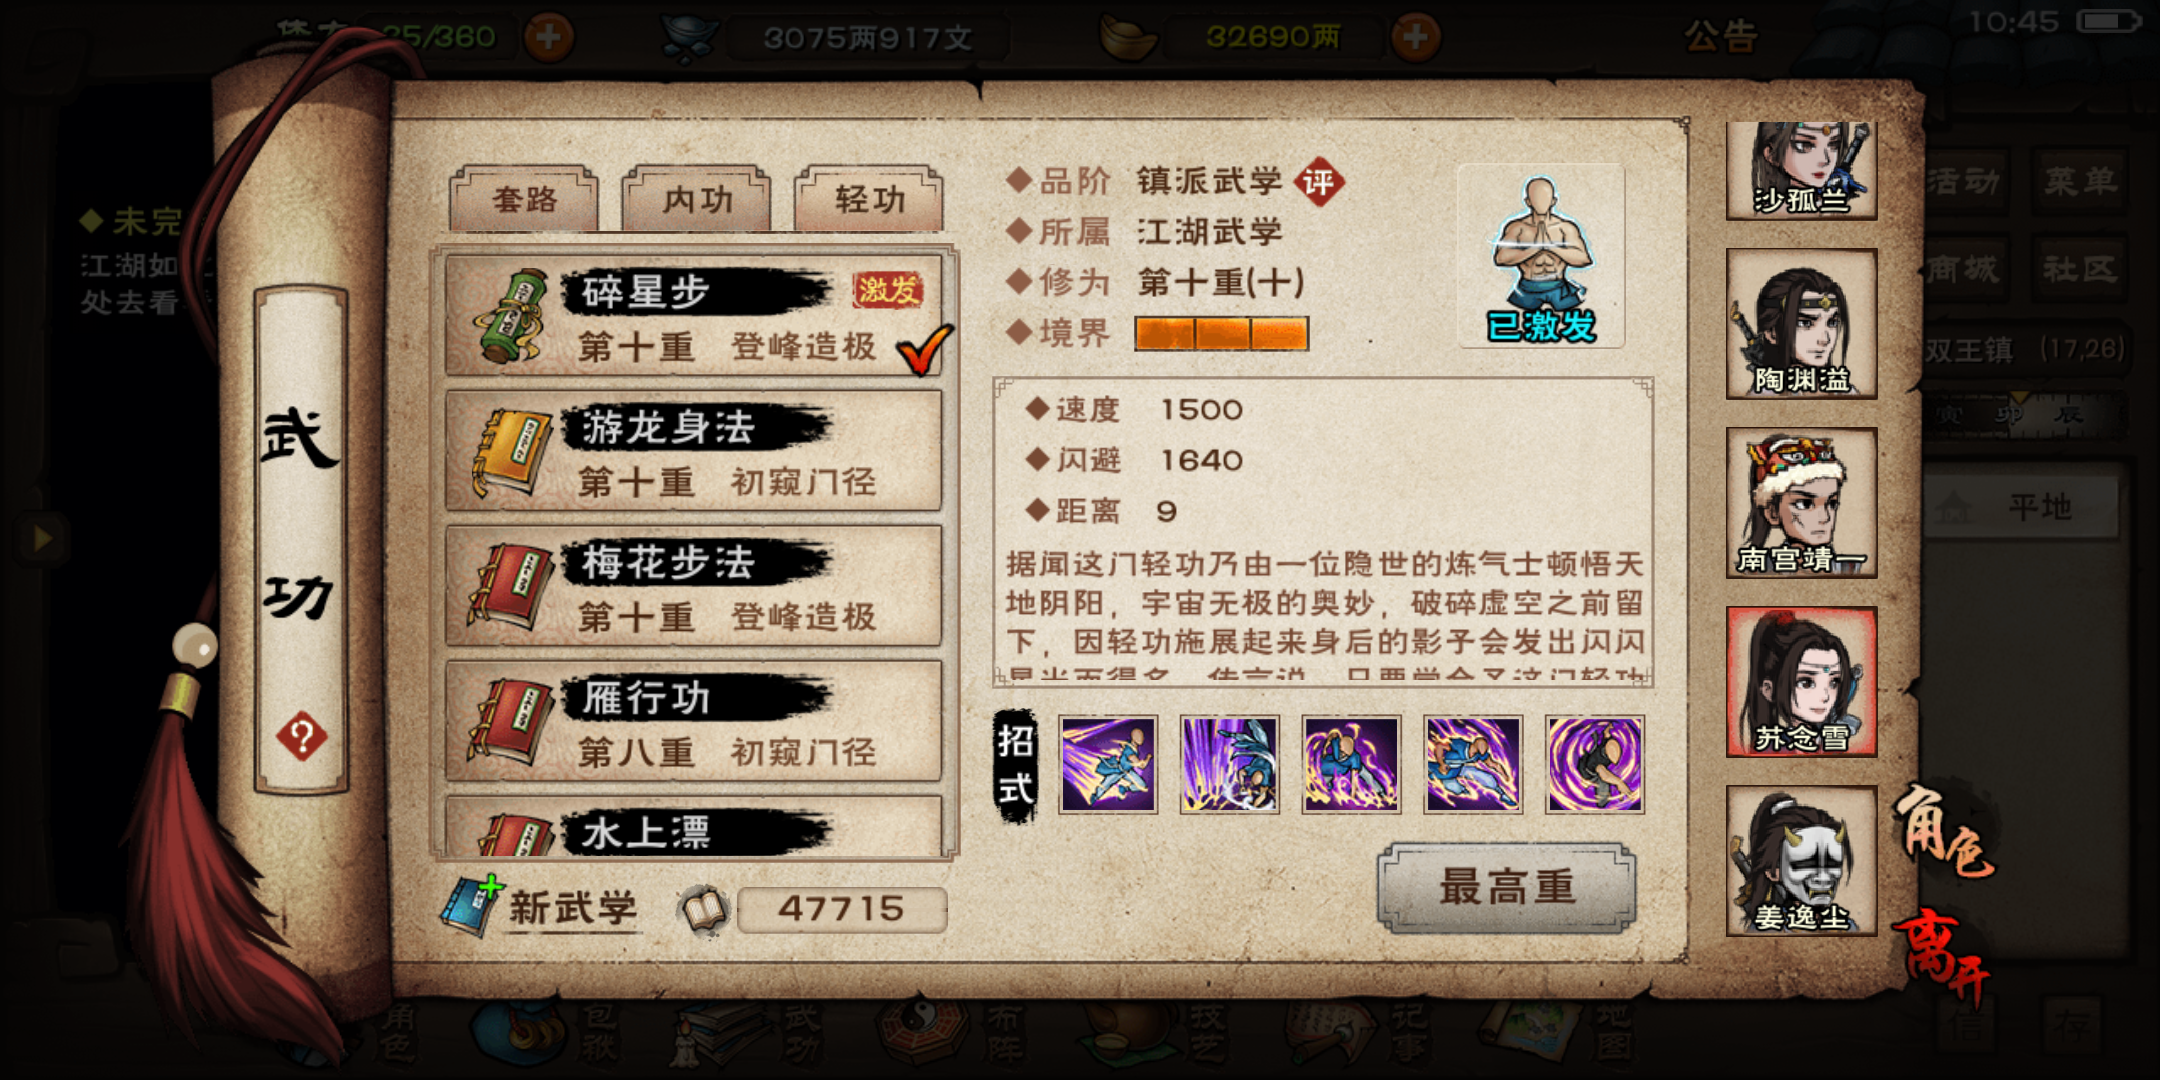The width and height of the screenshot is (2160, 1080).
Task: Switch to the 套路 tab
Action: coord(524,199)
